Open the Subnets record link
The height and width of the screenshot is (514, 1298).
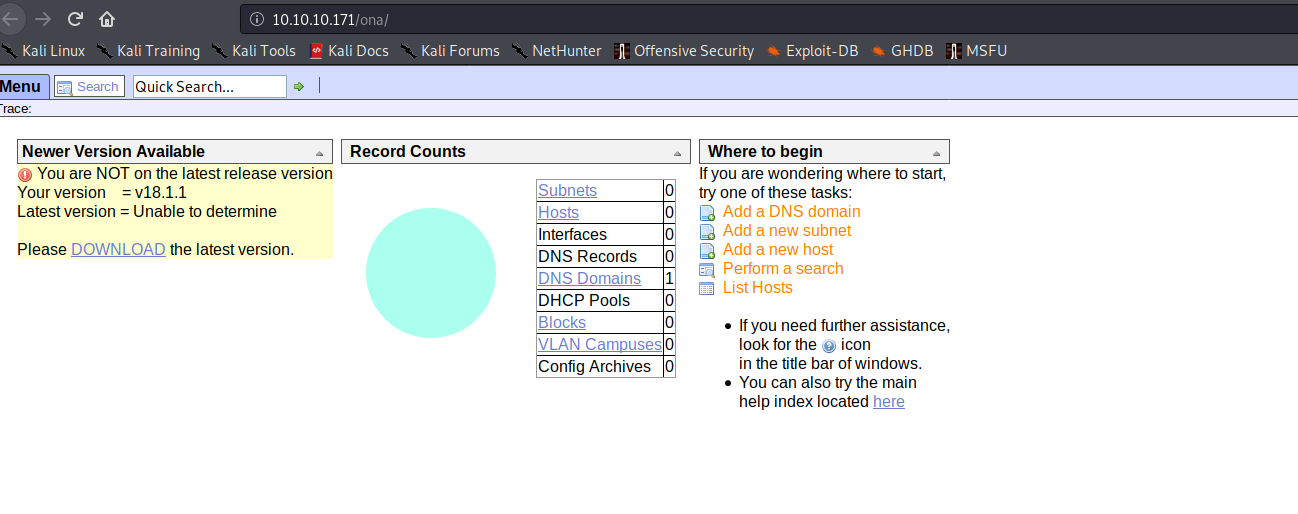tap(567, 190)
